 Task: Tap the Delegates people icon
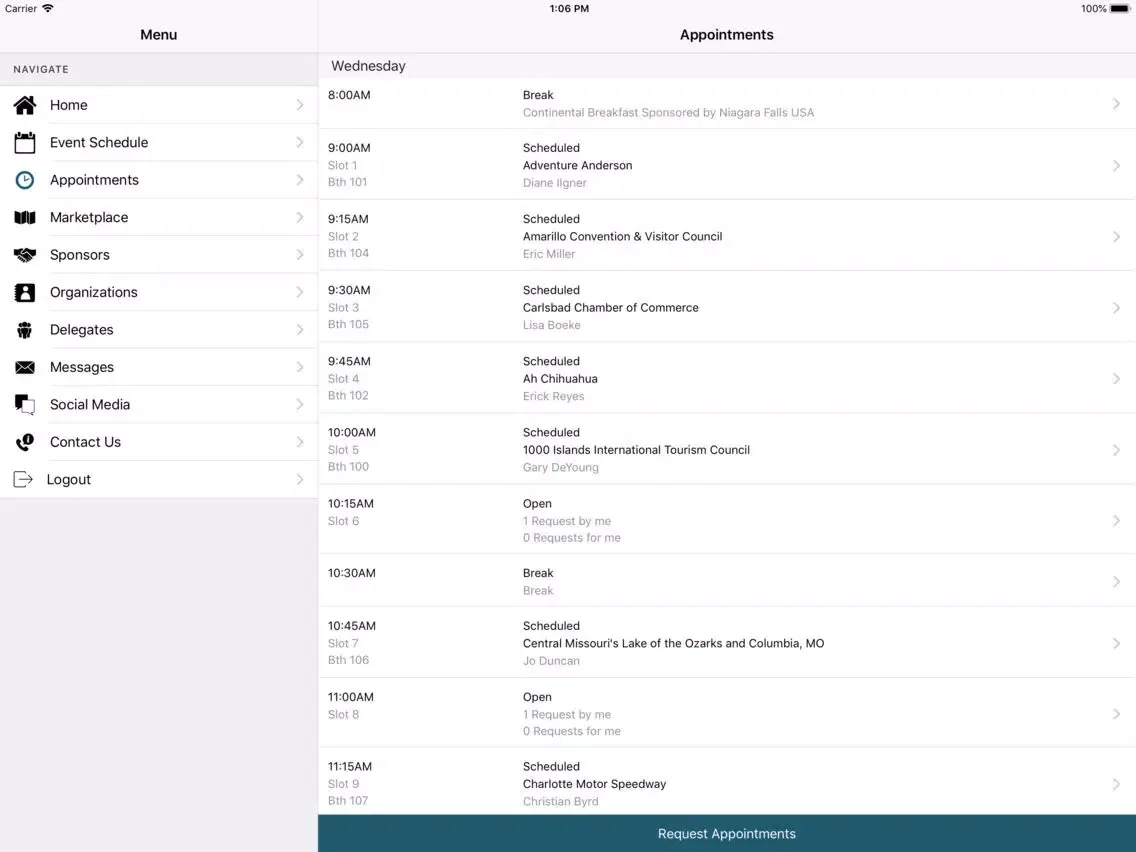tap(25, 330)
